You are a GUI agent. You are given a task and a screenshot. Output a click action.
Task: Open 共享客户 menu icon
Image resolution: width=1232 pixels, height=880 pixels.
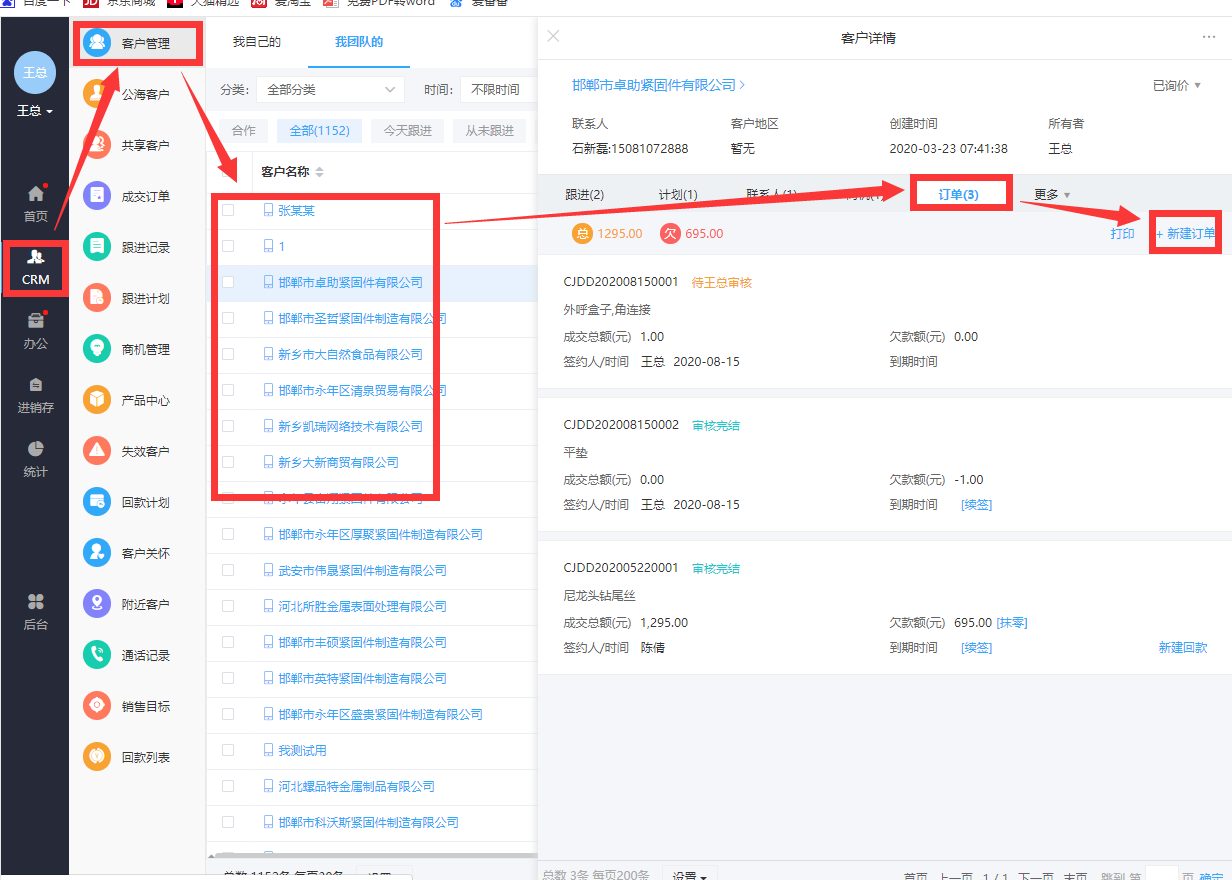click(97, 145)
